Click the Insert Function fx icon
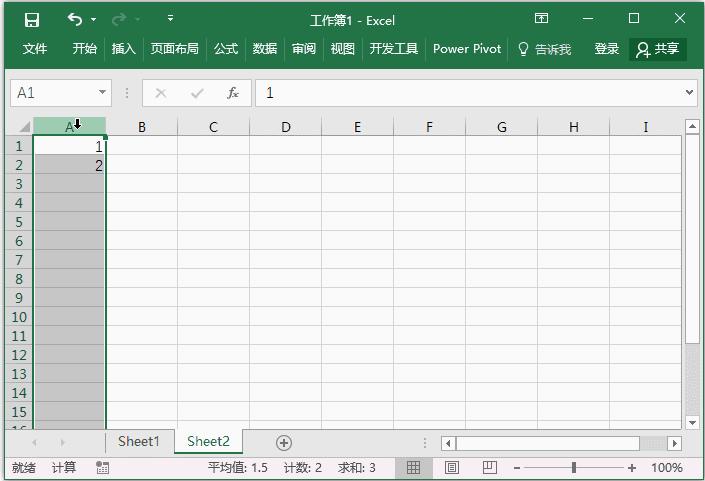This screenshot has width=705, height=481. click(x=233, y=93)
